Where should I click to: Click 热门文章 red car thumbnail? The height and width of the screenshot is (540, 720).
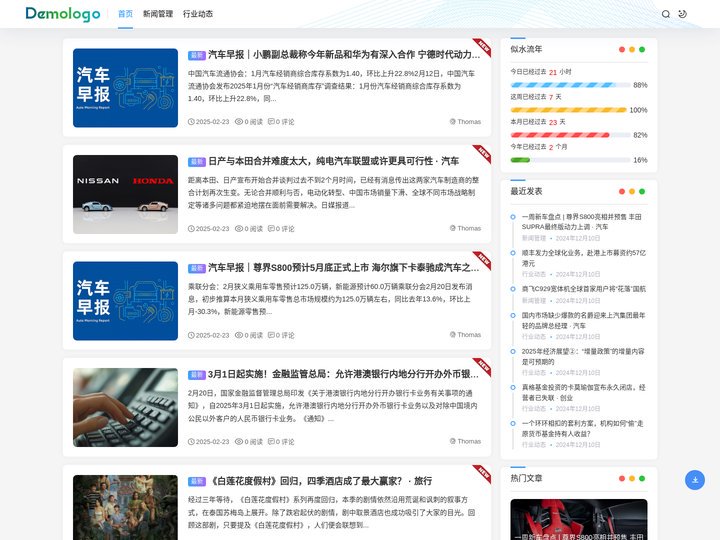pos(579,520)
